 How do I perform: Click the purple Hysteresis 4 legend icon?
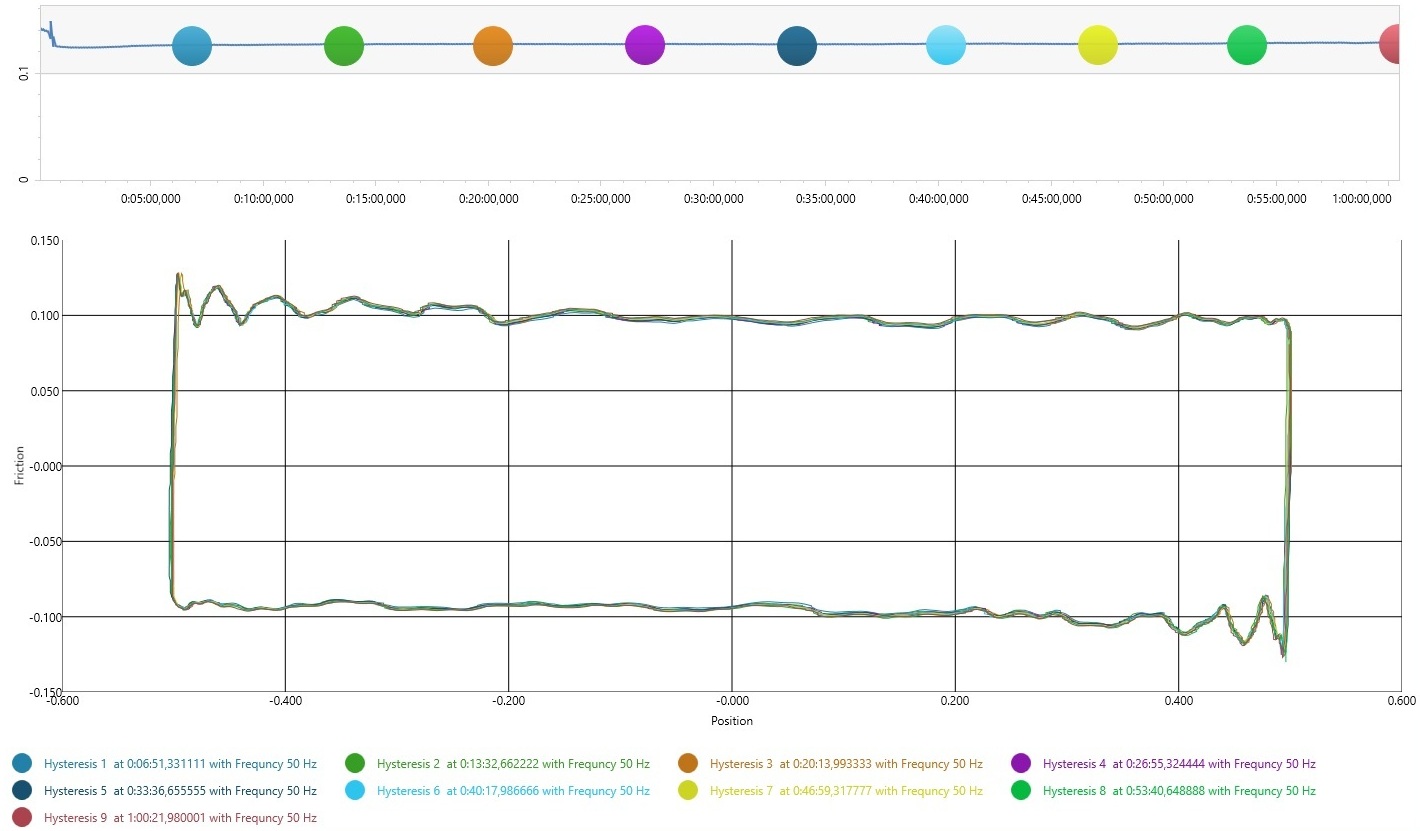[1021, 764]
